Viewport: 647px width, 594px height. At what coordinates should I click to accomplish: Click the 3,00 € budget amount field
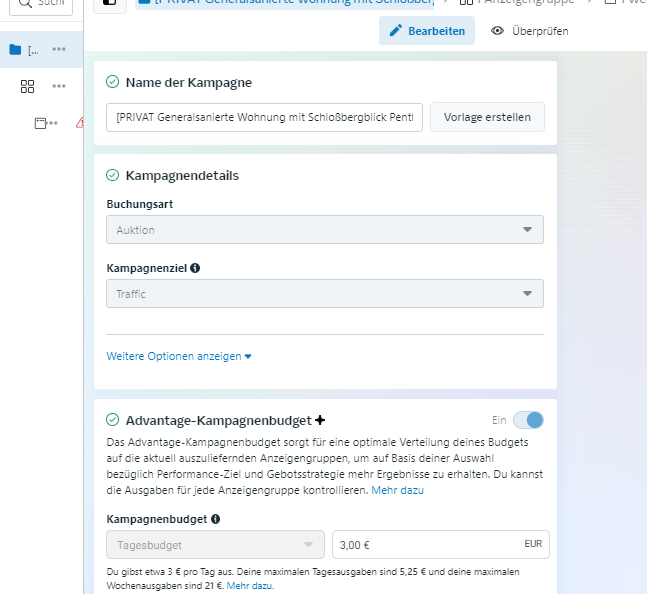[x=441, y=544]
